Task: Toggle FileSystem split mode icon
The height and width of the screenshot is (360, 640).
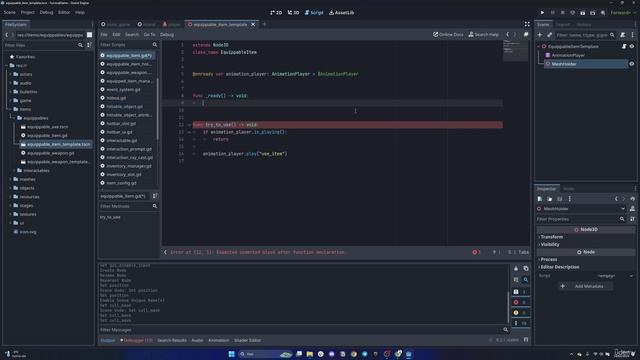Action: tap(89, 35)
